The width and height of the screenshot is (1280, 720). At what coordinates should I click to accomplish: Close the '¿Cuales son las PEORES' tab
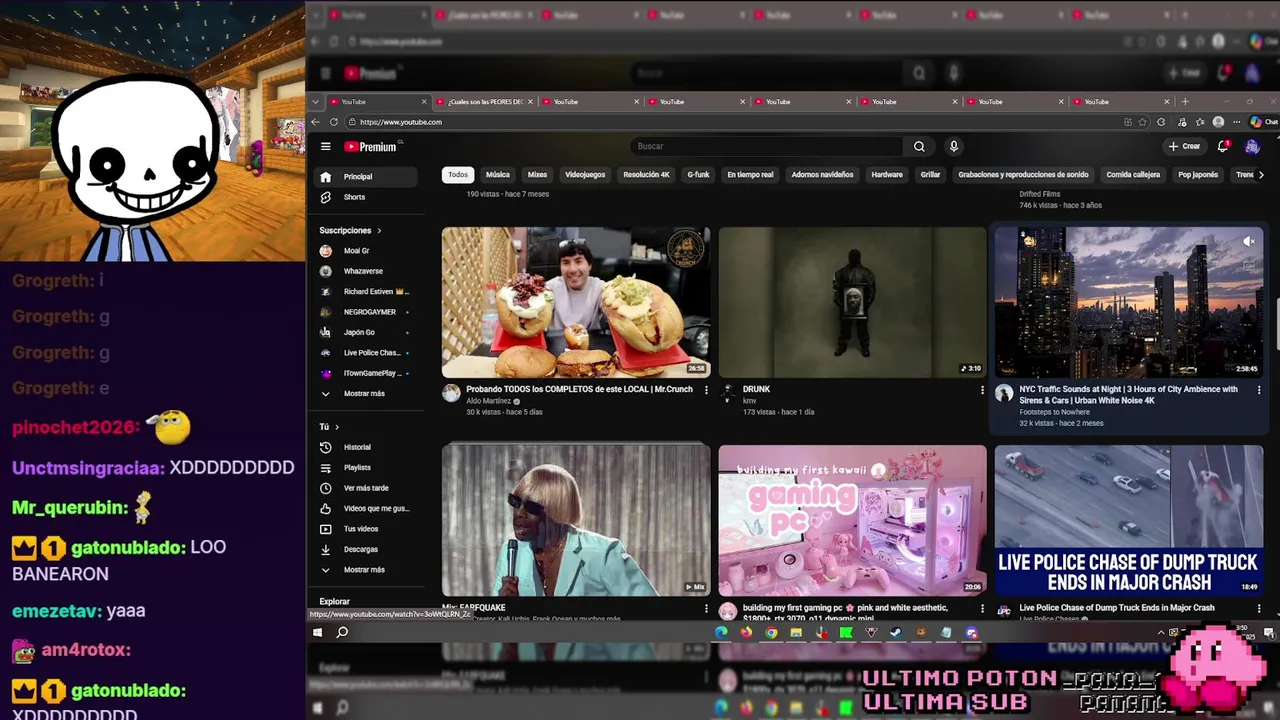(531, 101)
